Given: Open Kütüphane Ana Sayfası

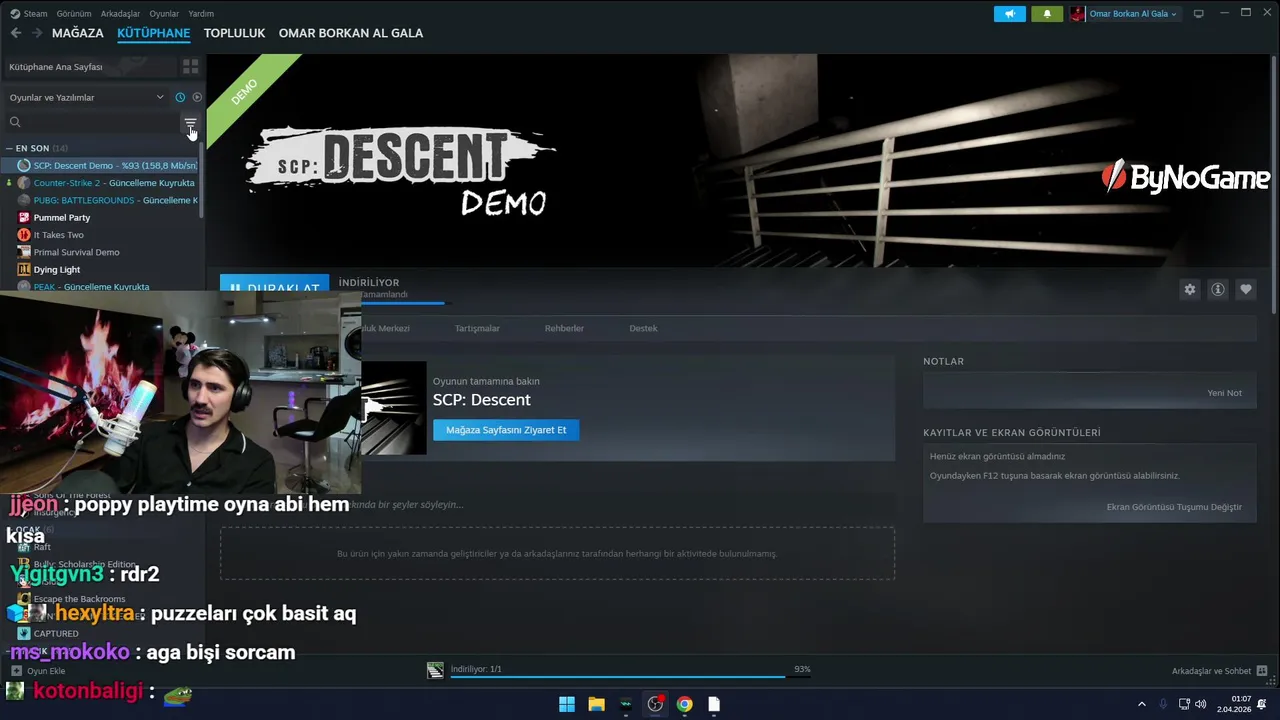Looking at the screenshot, I should click(91, 67).
